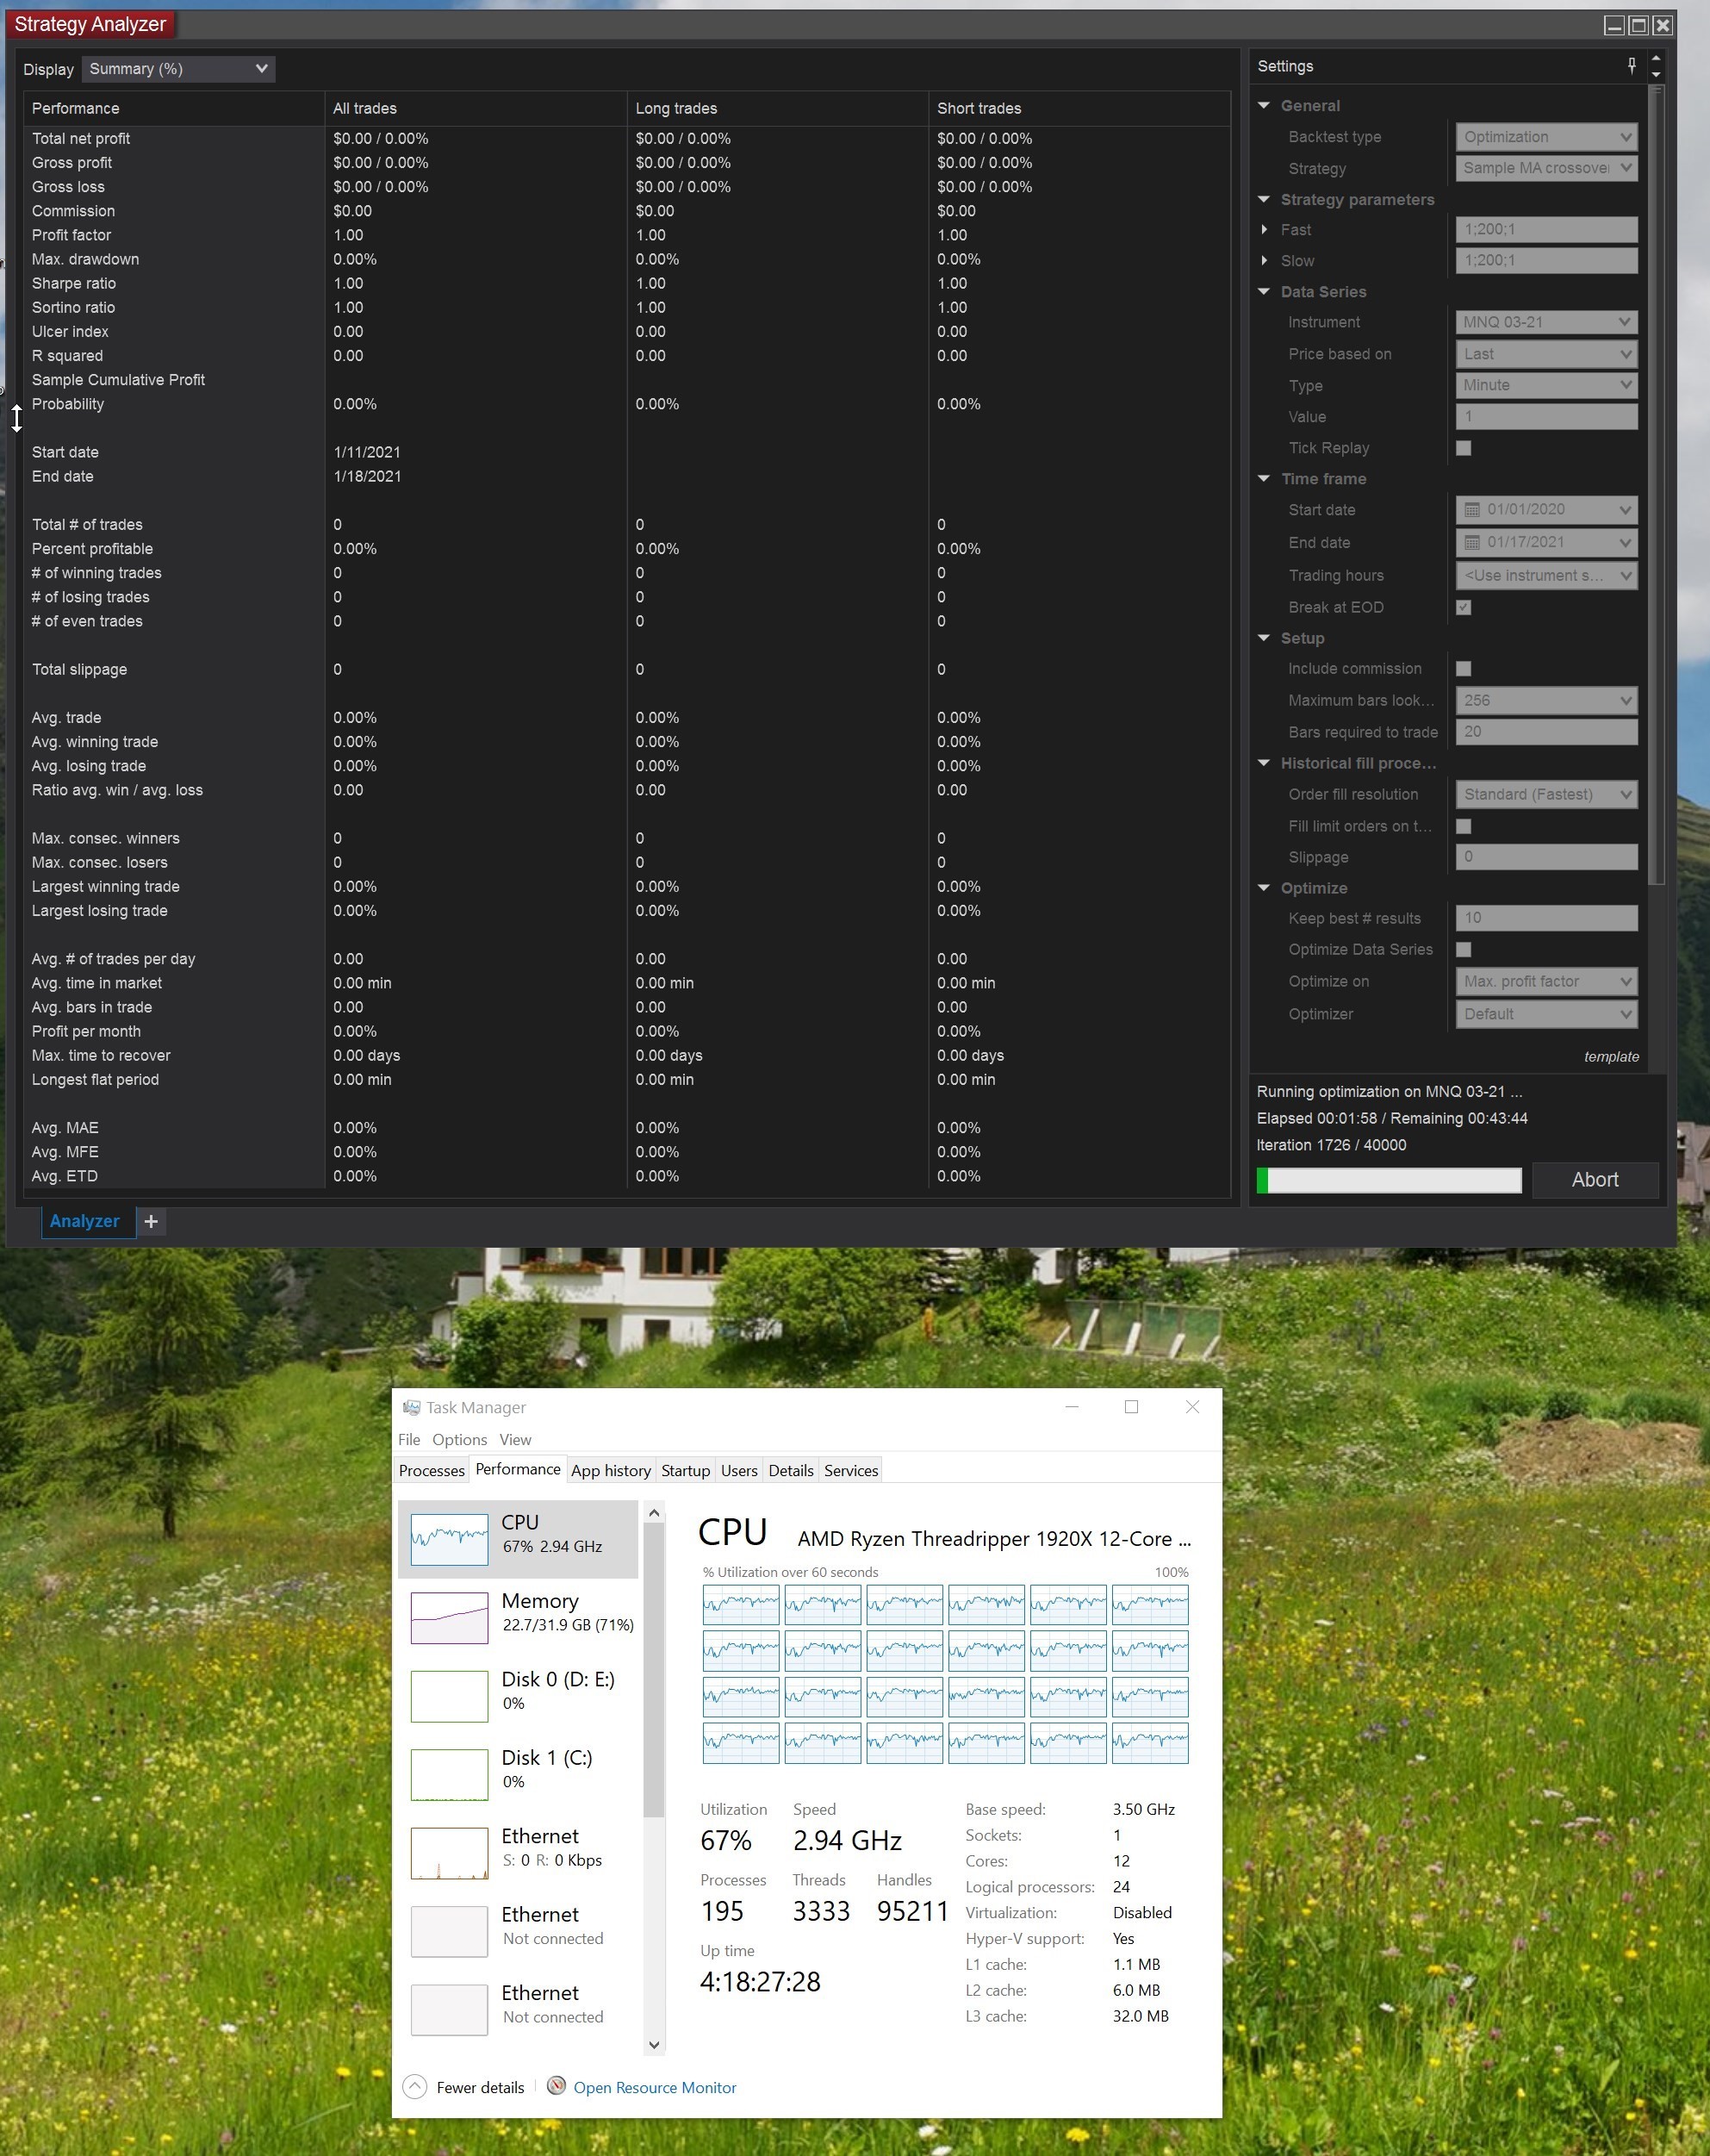Click the plus icon beside Analyzer tab
1710x2156 pixels.
click(151, 1221)
